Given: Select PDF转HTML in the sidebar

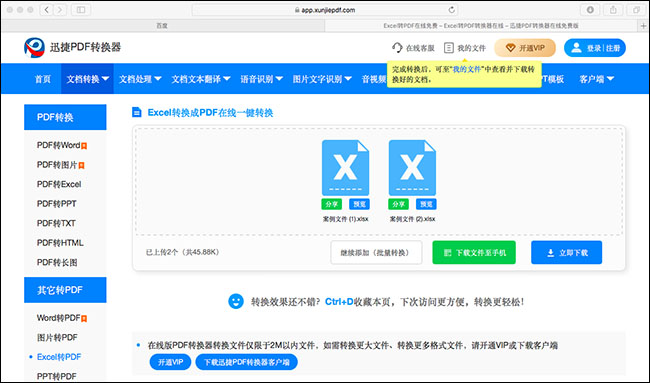Looking at the screenshot, I should (x=60, y=243).
